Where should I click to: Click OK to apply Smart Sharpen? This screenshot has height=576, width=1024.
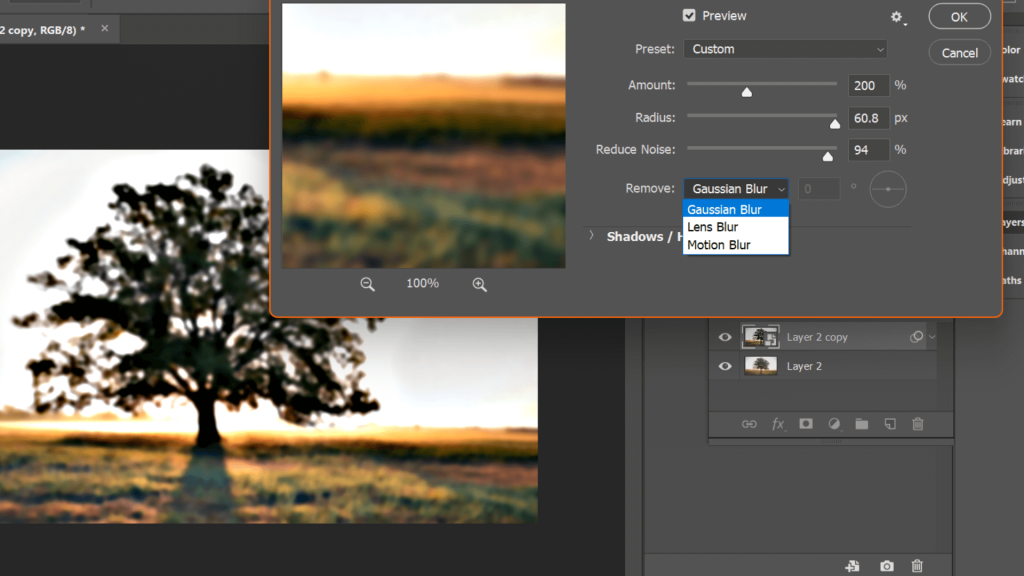pos(959,17)
